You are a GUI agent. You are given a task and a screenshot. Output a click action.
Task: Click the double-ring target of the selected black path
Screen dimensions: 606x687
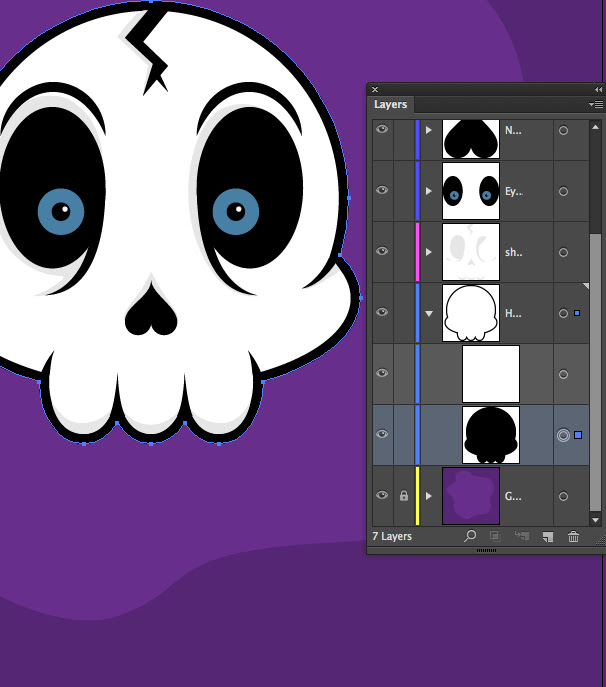coord(563,435)
